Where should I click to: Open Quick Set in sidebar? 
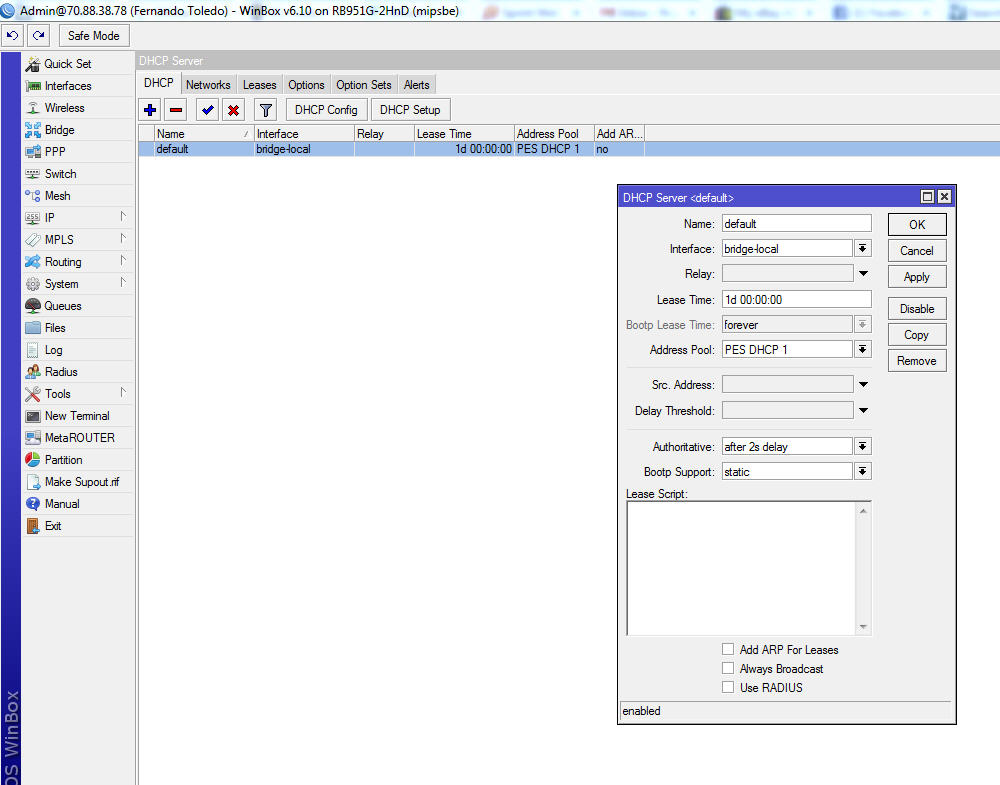pos(78,64)
